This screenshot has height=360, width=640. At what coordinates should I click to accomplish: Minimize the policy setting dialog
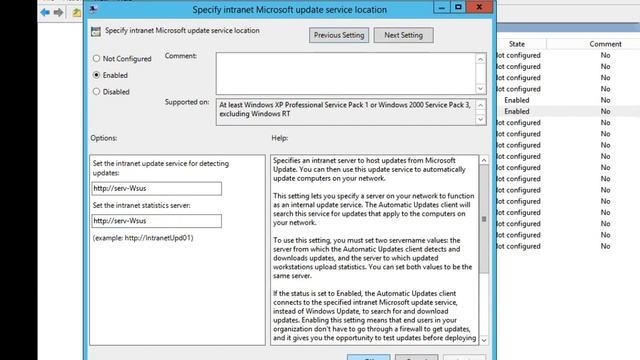tap(442, 7)
